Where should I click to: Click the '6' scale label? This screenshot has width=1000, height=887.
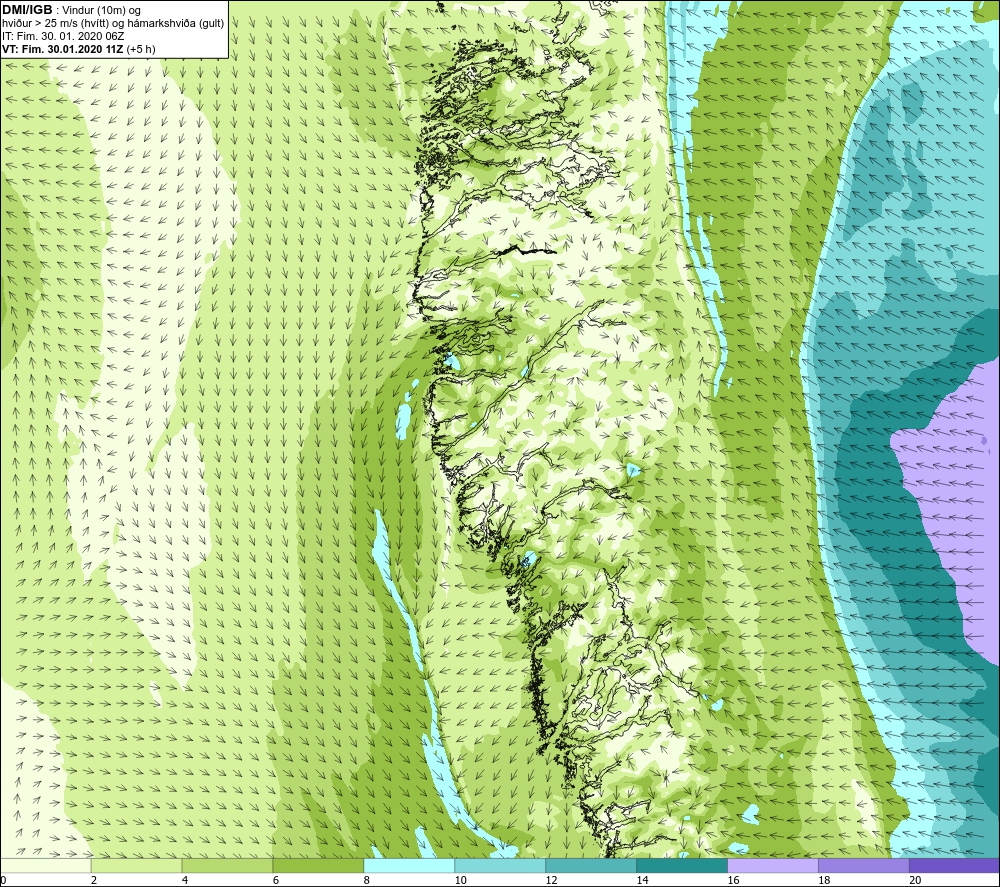pyautogui.click(x=276, y=880)
